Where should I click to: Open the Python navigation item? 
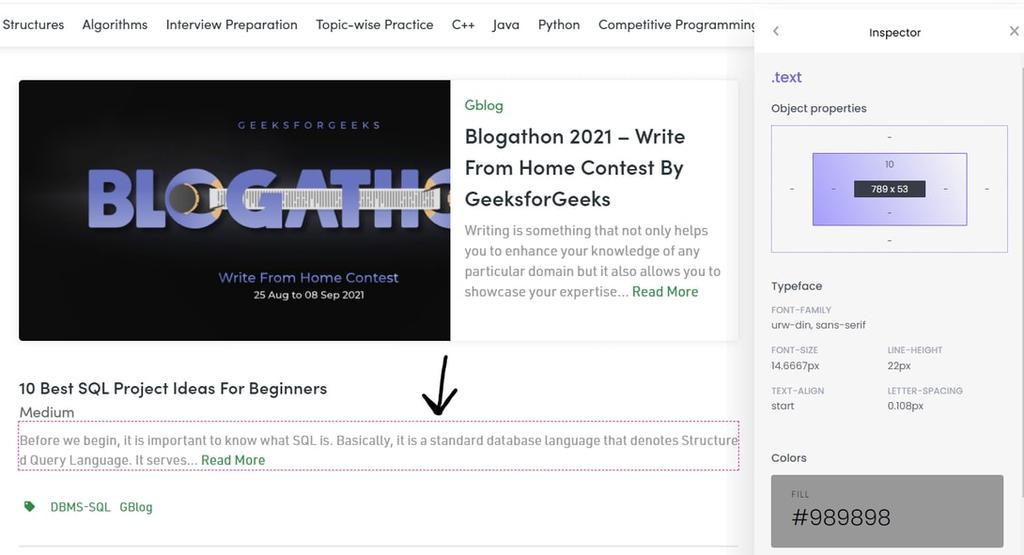coord(559,25)
